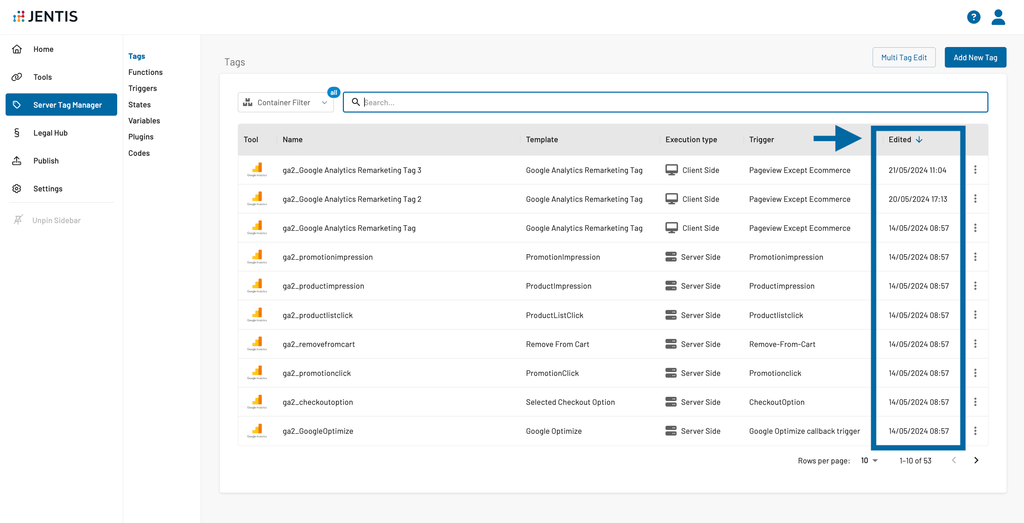Click the Tools link icon in sidebar
Image resolution: width=1024 pixels, height=523 pixels.
17,77
